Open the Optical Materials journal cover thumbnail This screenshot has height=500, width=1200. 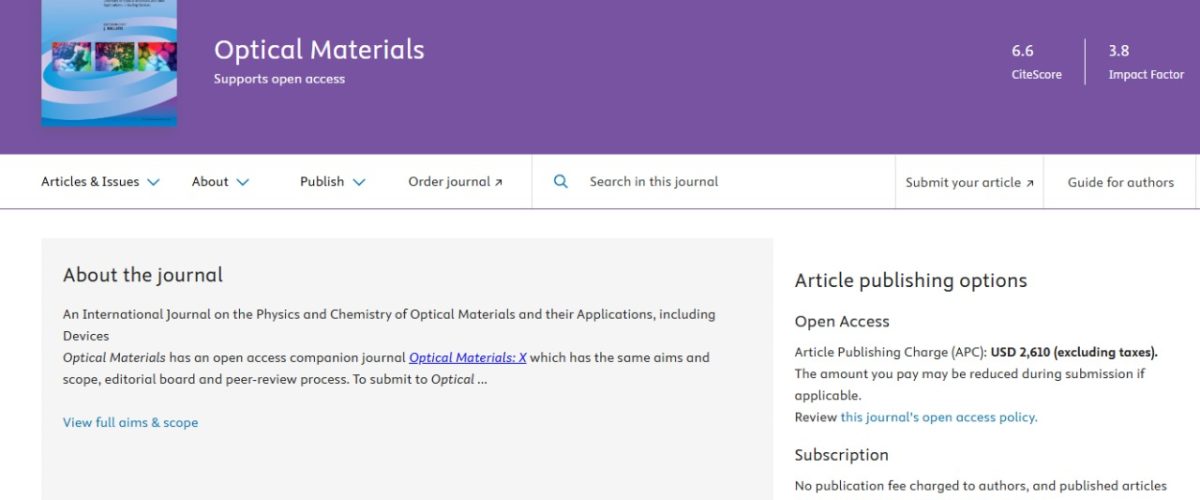click(x=109, y=63)
